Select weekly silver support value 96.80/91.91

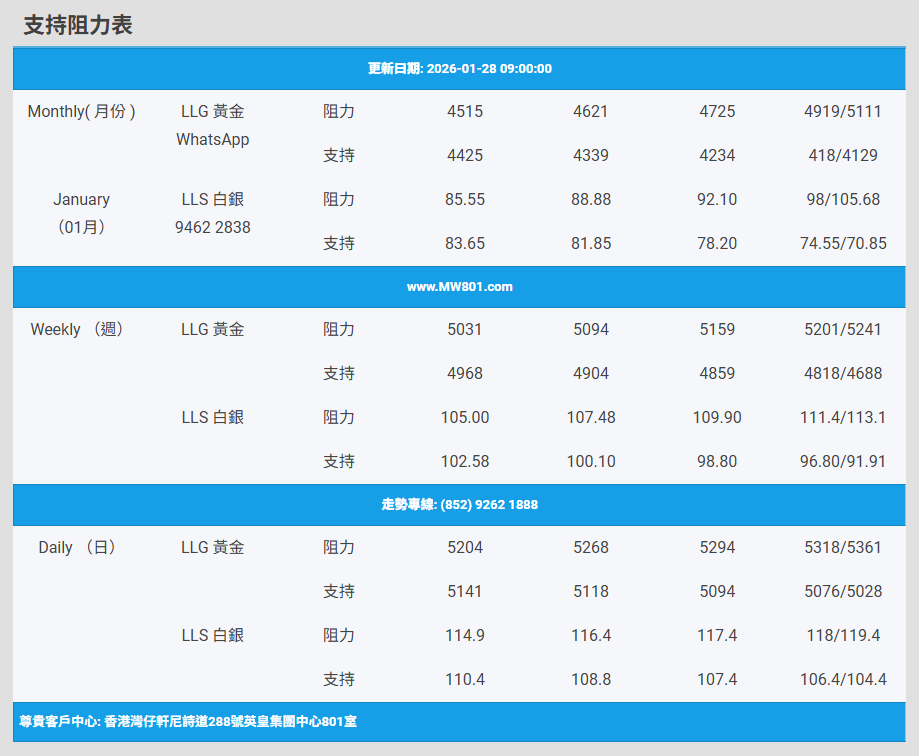[x=842, y=462]
